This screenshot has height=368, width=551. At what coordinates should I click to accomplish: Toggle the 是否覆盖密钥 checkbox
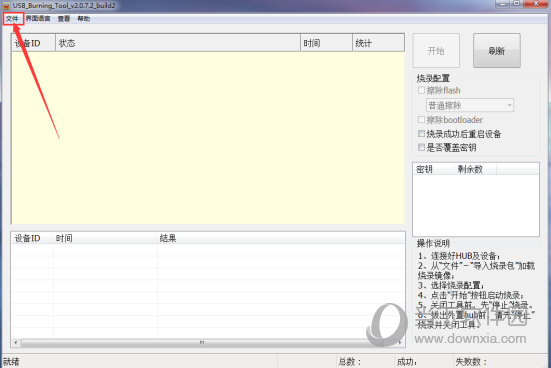click(x=421, y=147)
